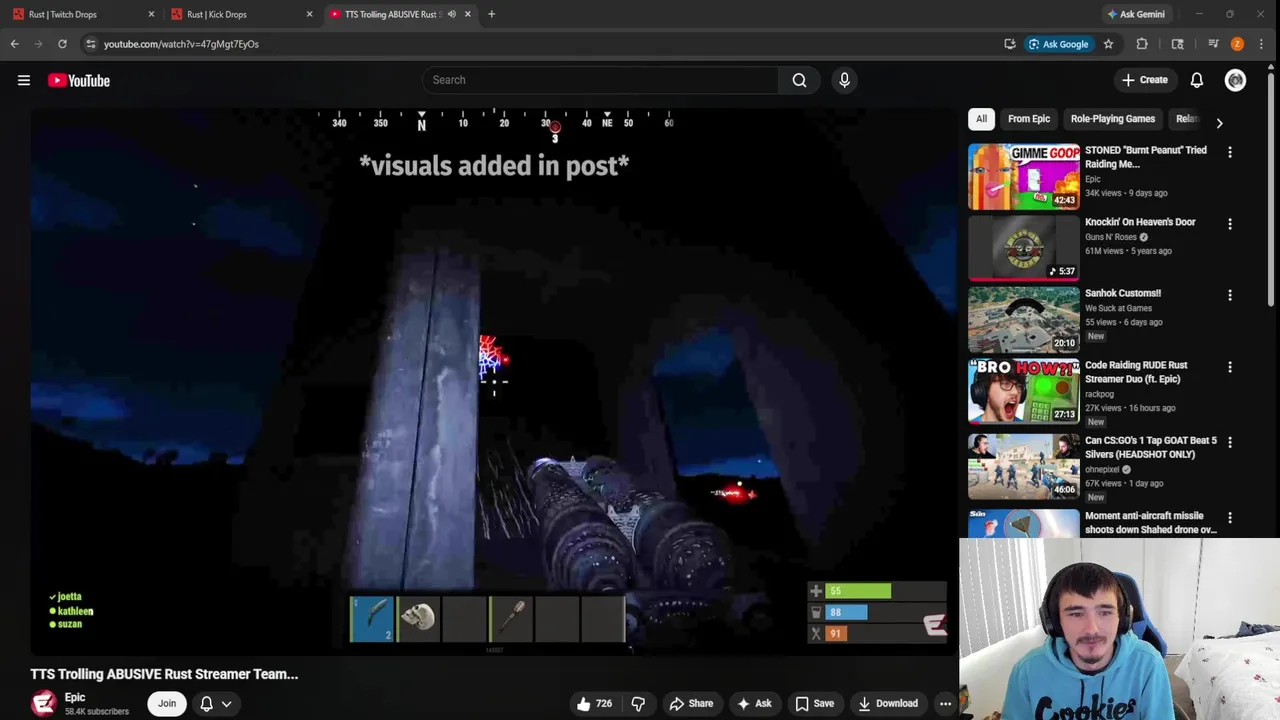Viewport: 1280px width, 720px height.
Task: Click the Ask button
Action: tap(754, 704)
